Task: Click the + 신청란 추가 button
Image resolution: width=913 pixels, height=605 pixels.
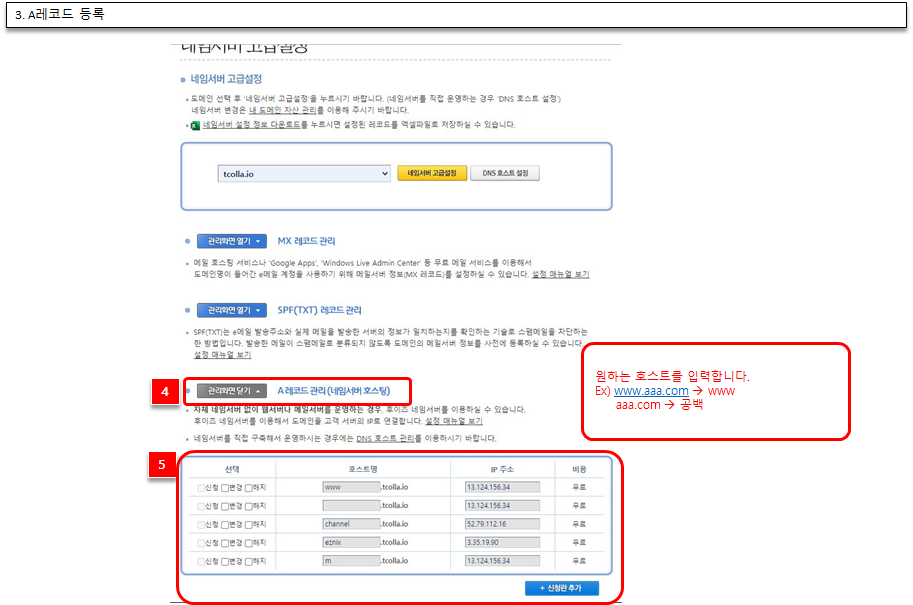Action: tap(561, 588)
